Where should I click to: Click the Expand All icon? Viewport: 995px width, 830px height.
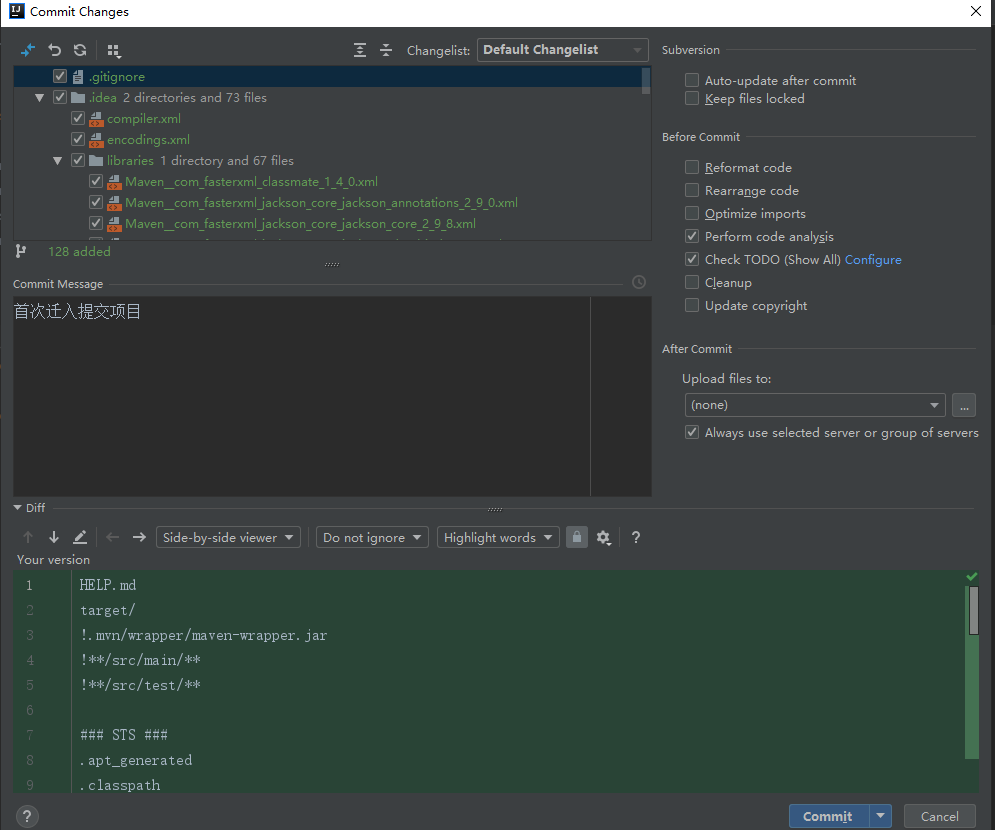(360, 50)
